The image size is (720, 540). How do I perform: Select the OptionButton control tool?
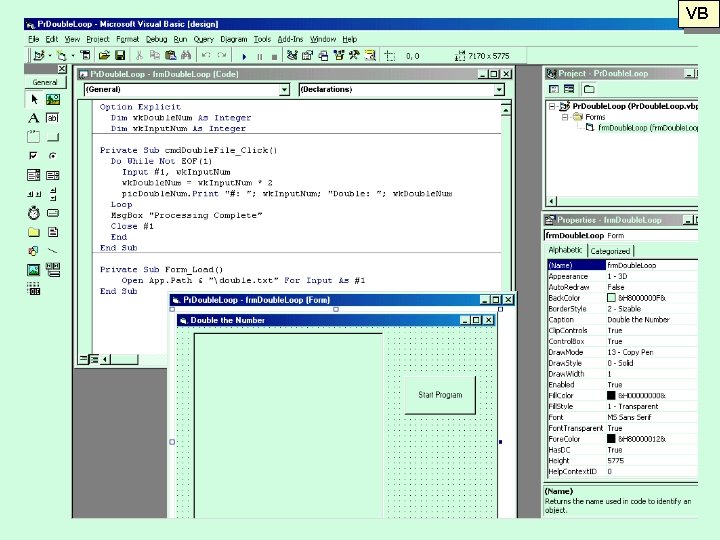[x=53, y=156]
